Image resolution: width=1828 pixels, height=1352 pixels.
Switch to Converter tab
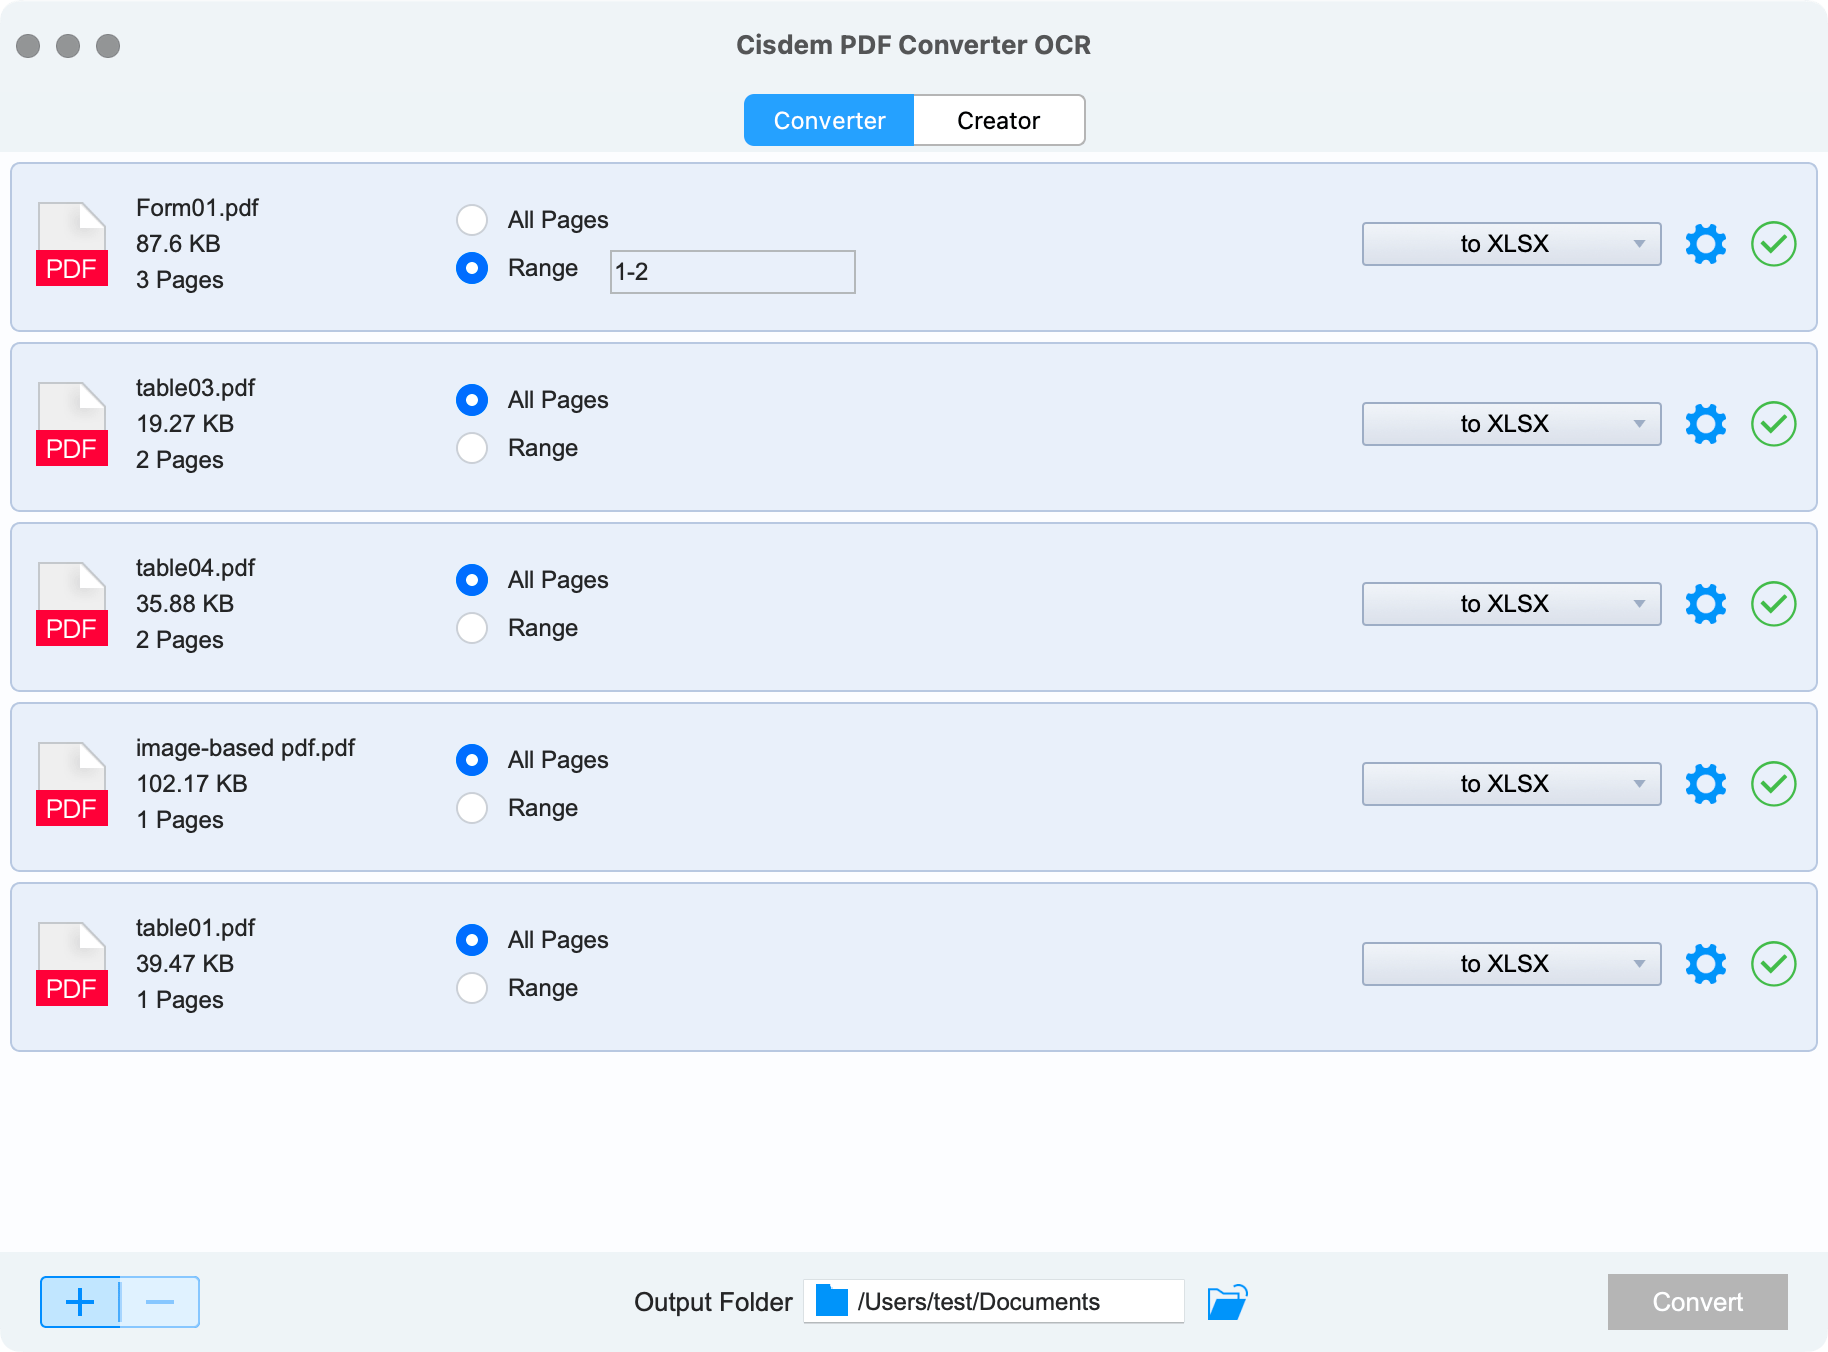[829, 120]
